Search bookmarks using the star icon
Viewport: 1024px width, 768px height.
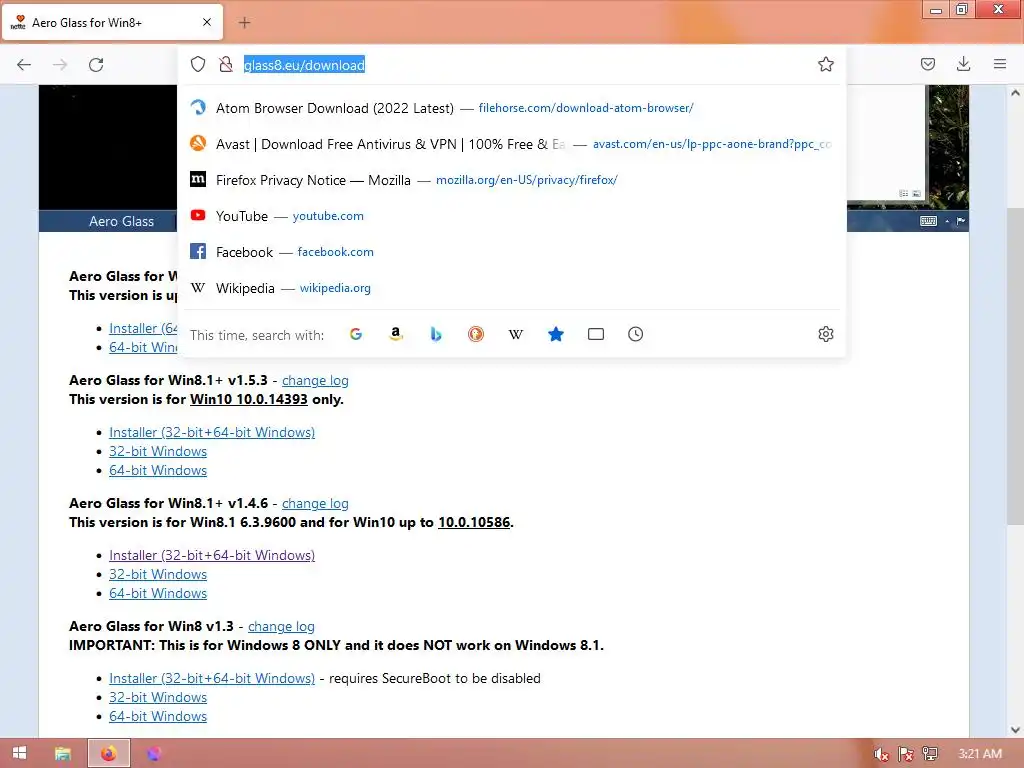(x=556, y=334)
